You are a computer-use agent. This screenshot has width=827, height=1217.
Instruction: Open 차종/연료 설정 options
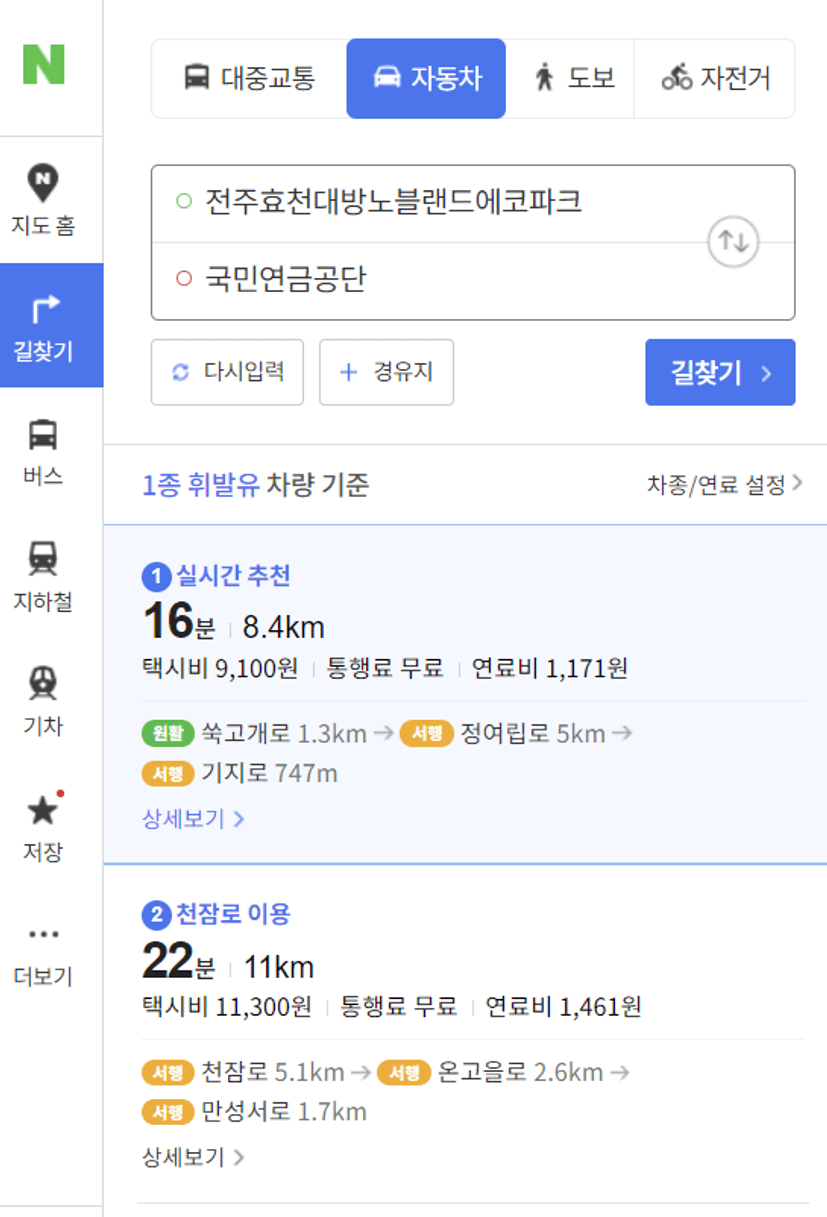click(725, 485)
